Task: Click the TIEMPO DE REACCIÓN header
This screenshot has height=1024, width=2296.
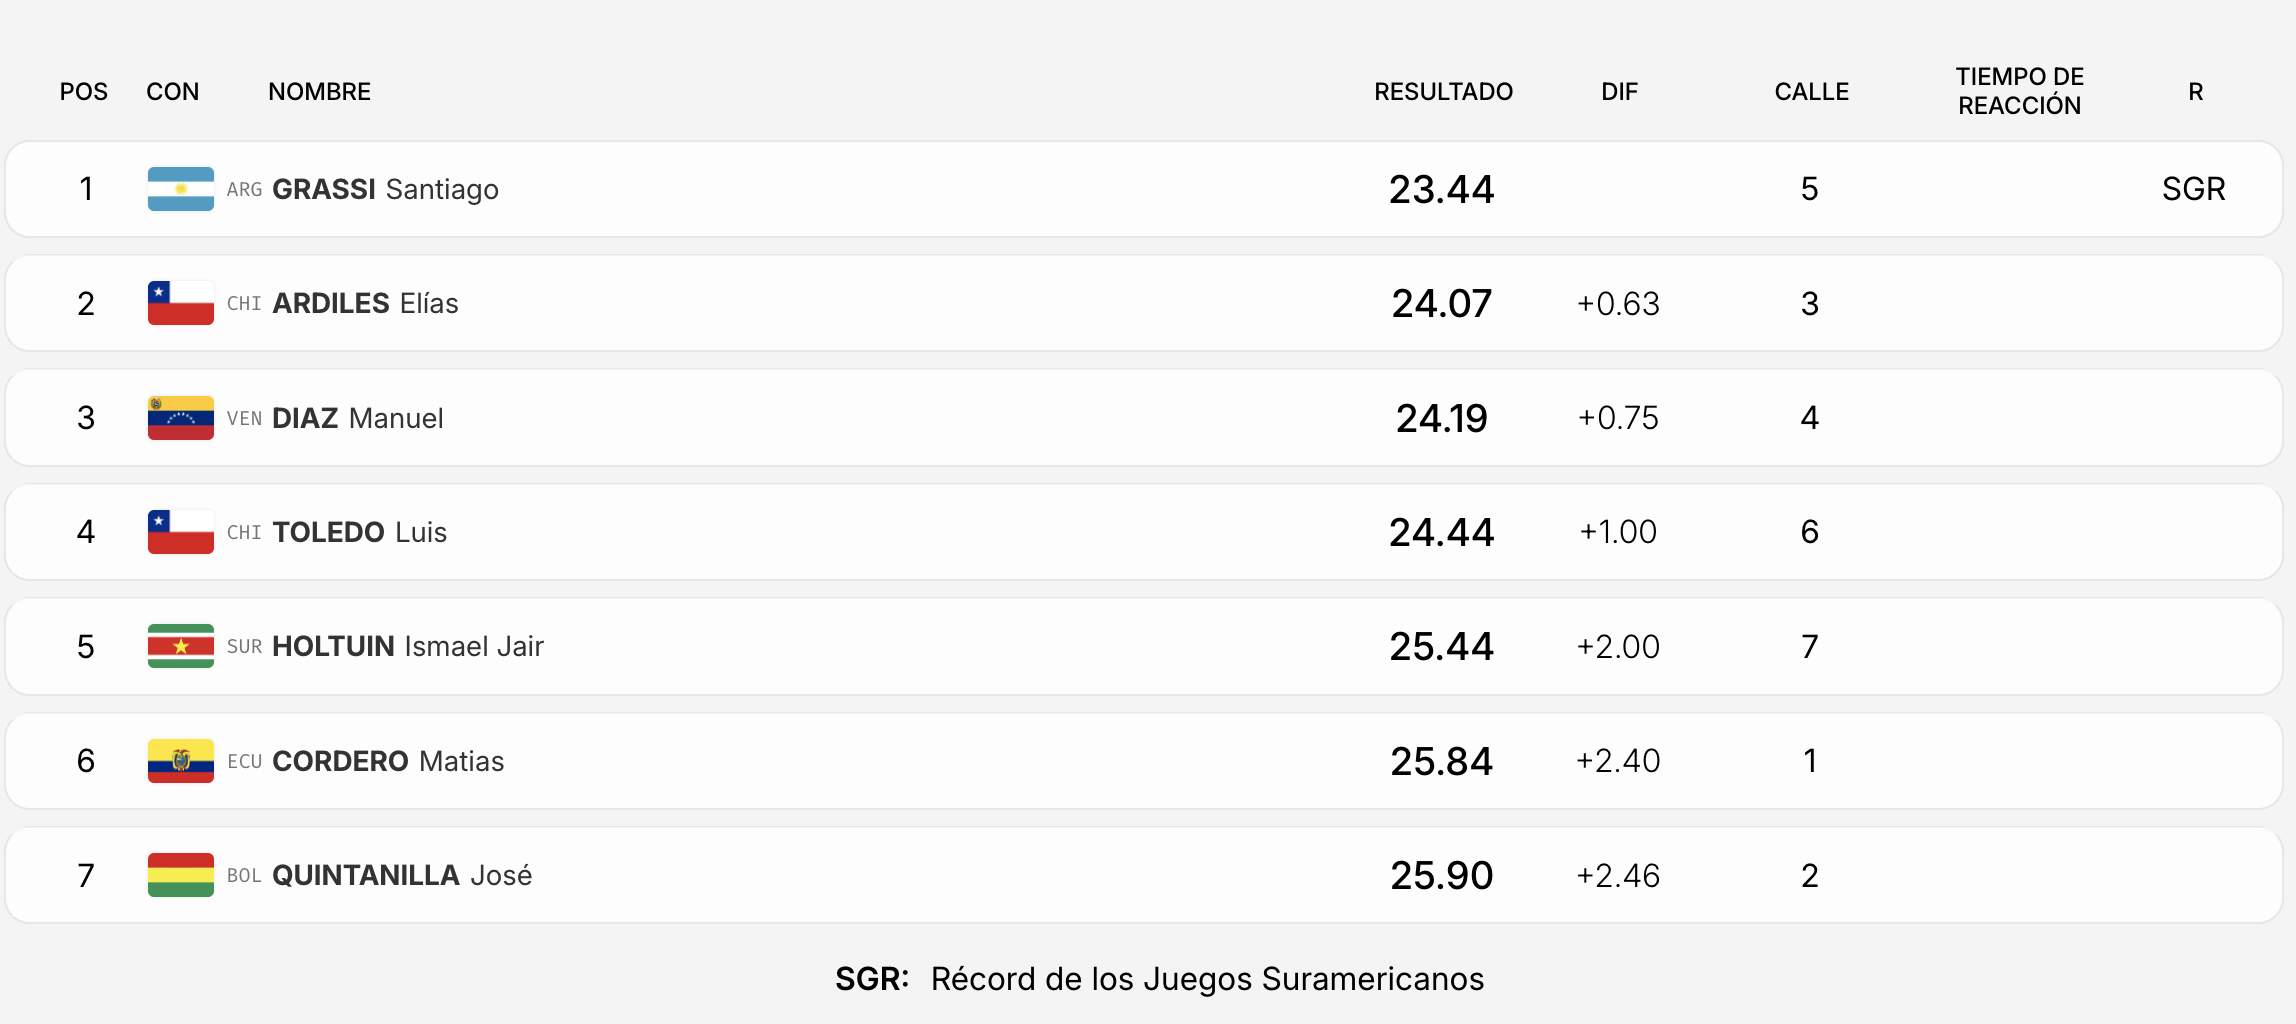Action: (x=2019, y=91)
